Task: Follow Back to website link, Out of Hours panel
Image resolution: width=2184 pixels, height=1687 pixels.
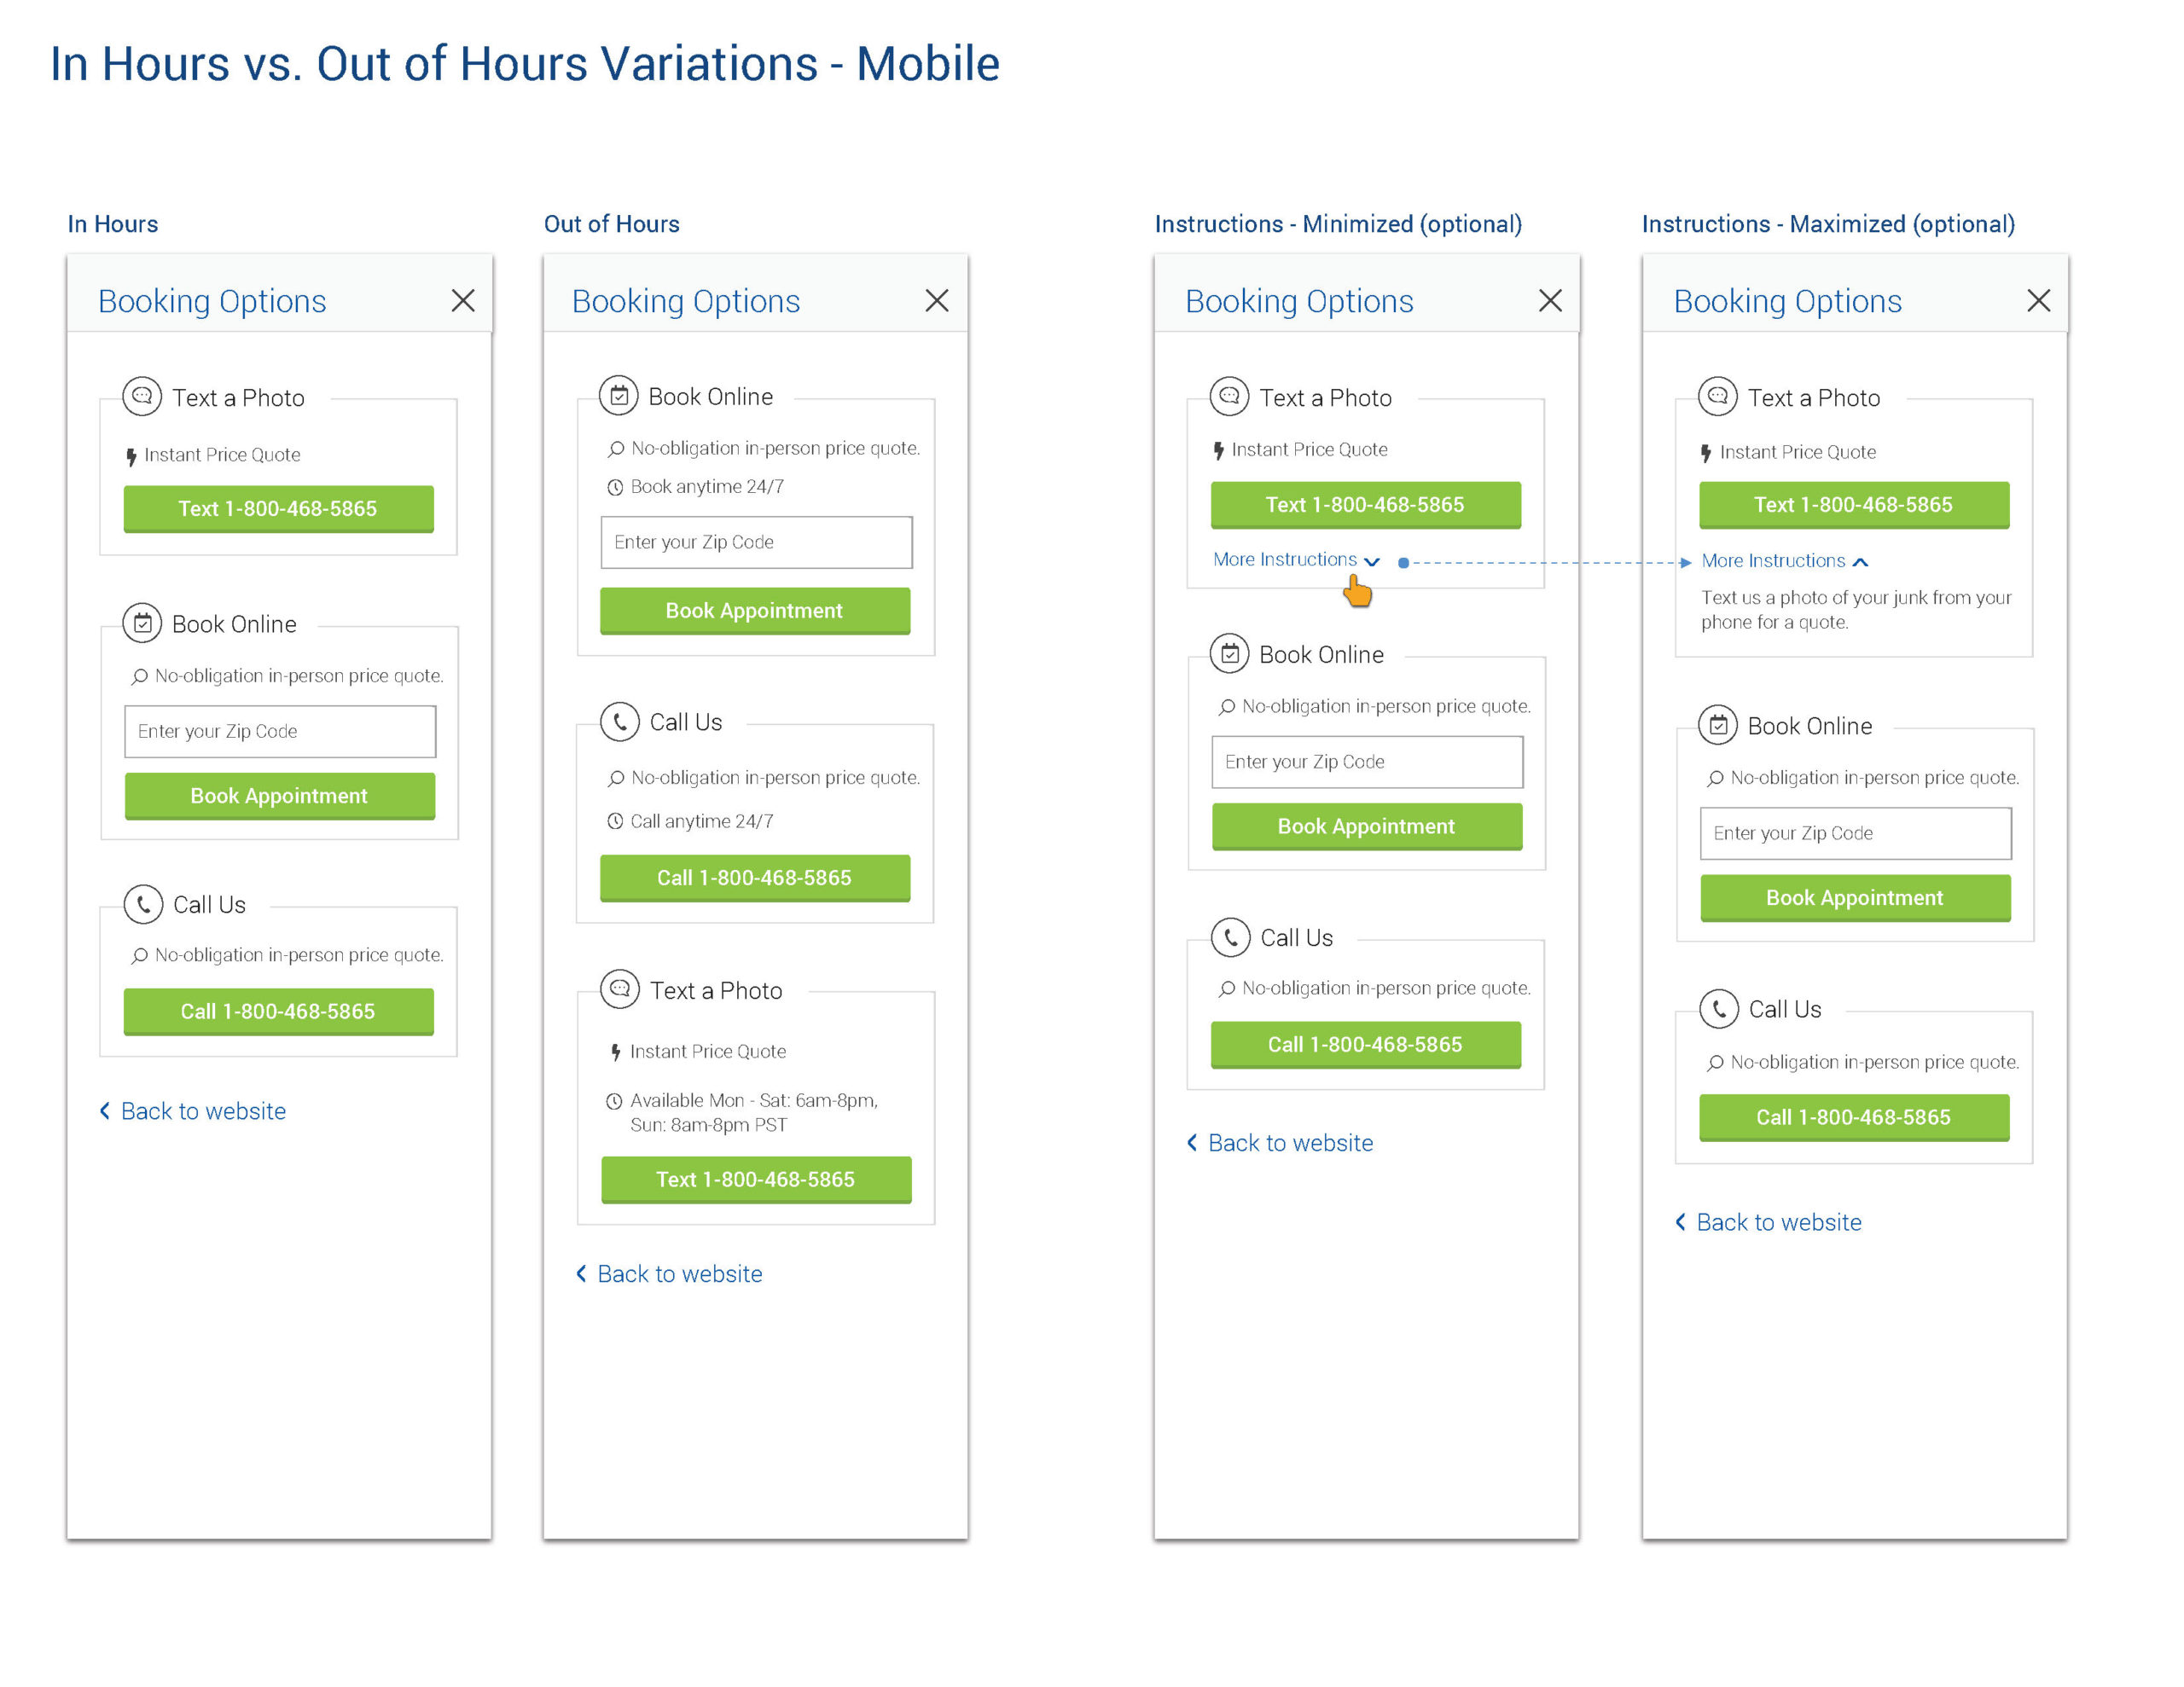Action: point(679,1274)
